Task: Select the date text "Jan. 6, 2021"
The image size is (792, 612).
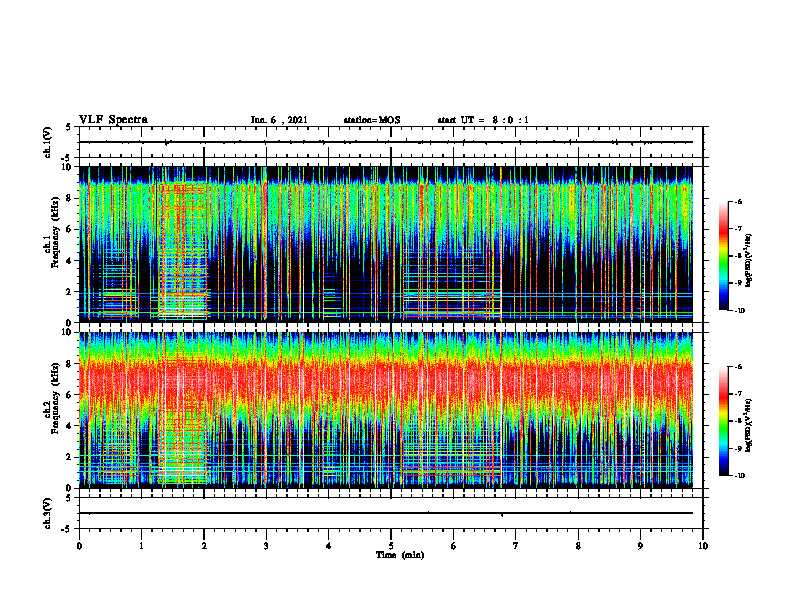Action: [x=279, y=120]
